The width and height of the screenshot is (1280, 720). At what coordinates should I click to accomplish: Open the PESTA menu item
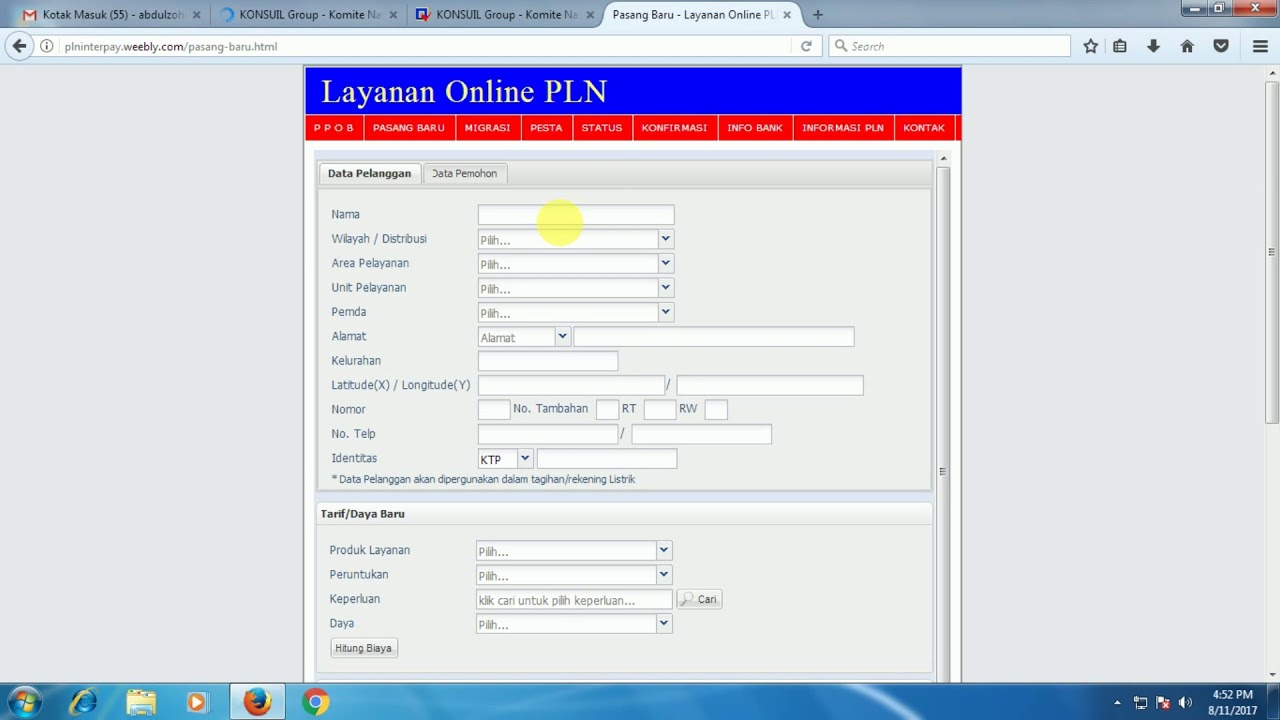point(546,128)
